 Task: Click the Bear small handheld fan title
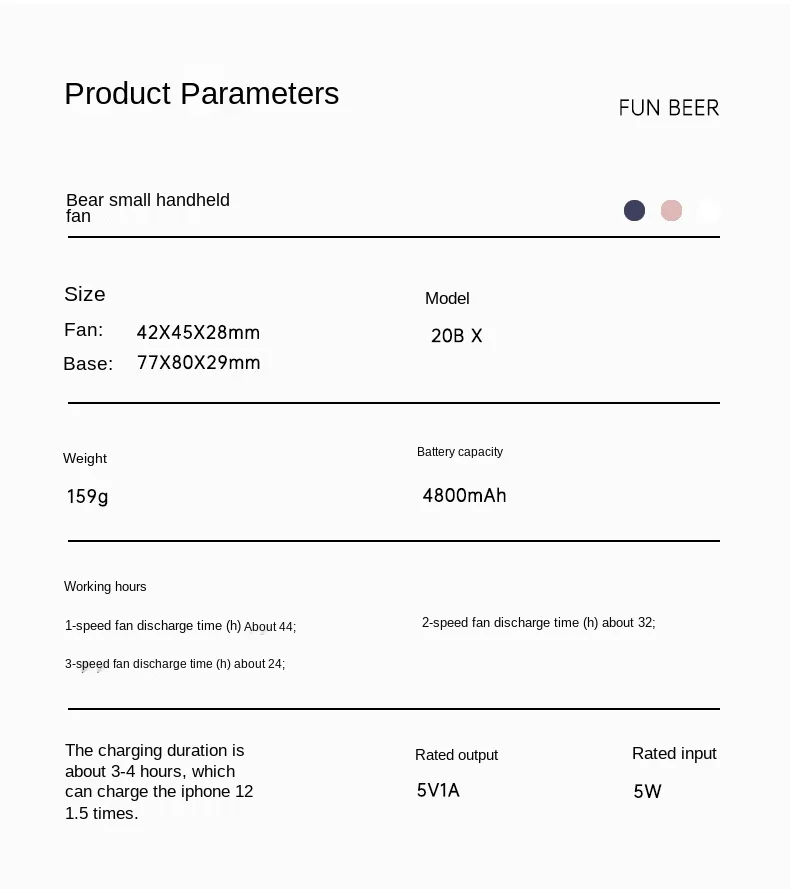[x=147, y=208]
